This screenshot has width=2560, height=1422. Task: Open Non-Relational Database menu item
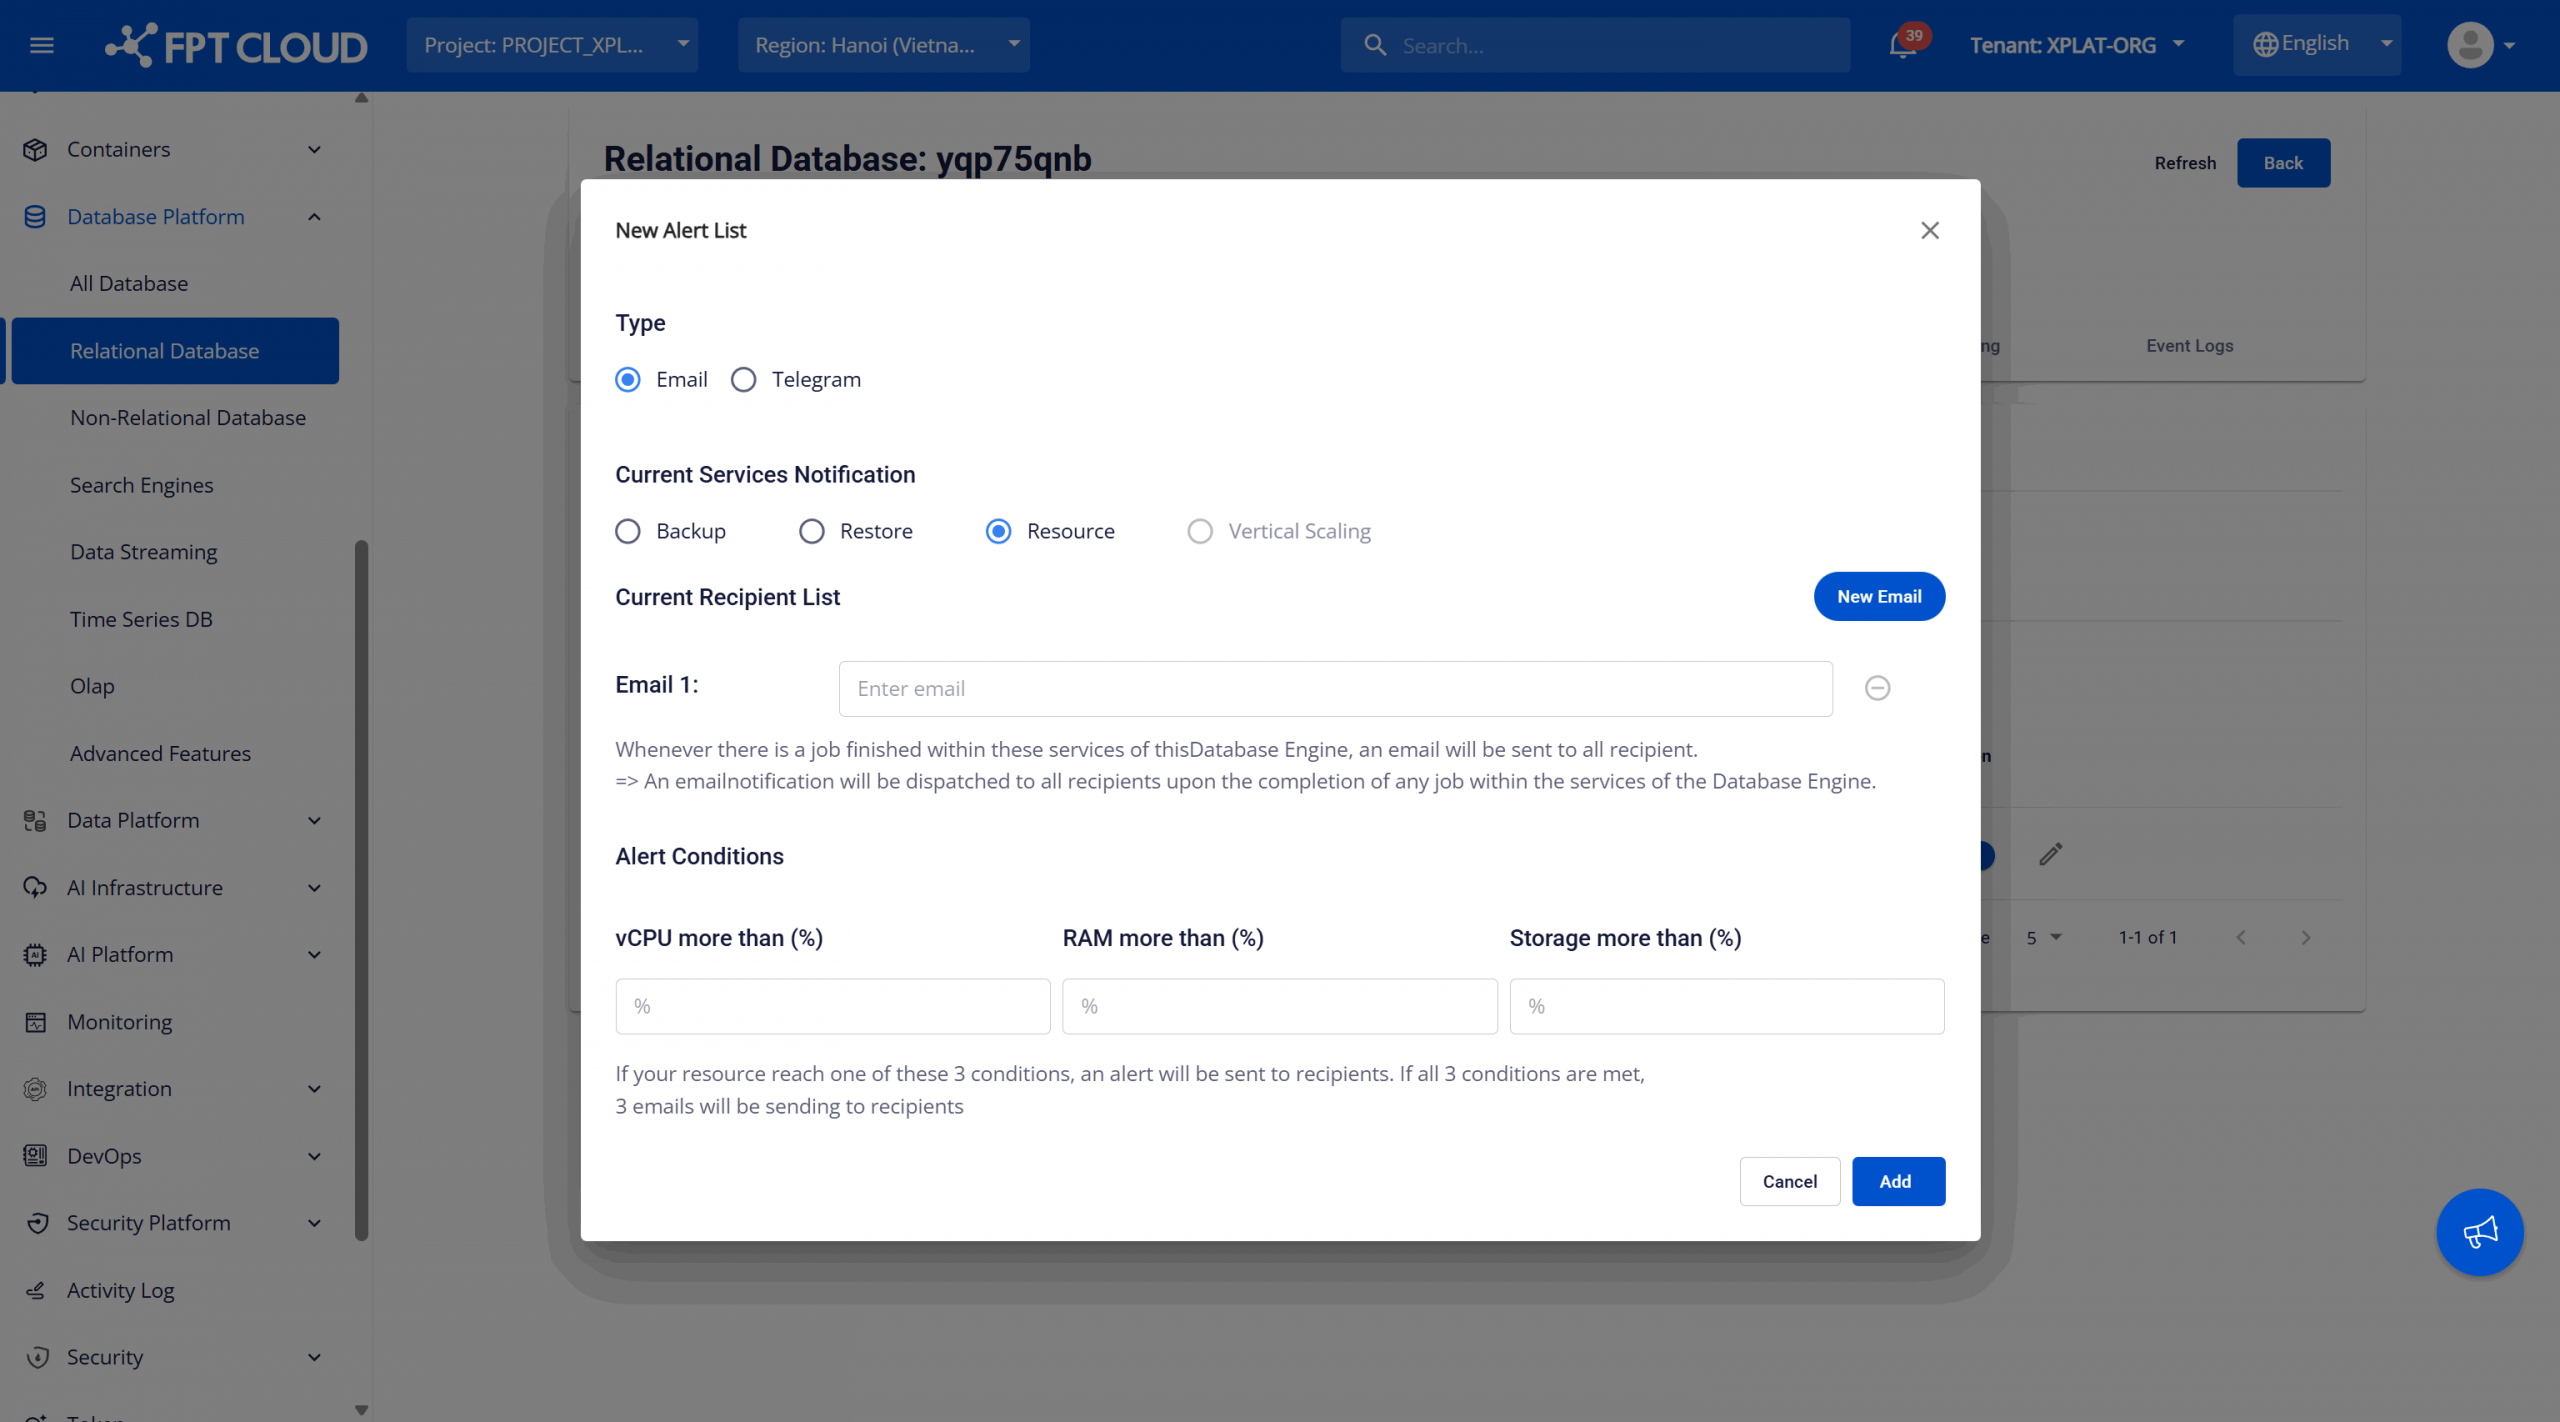pos(188,418)
